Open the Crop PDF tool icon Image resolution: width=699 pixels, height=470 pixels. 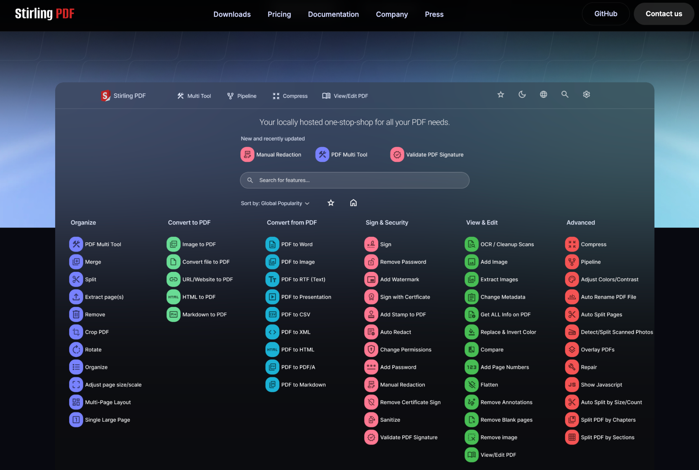pyautogui.click(x=76, y=332)
